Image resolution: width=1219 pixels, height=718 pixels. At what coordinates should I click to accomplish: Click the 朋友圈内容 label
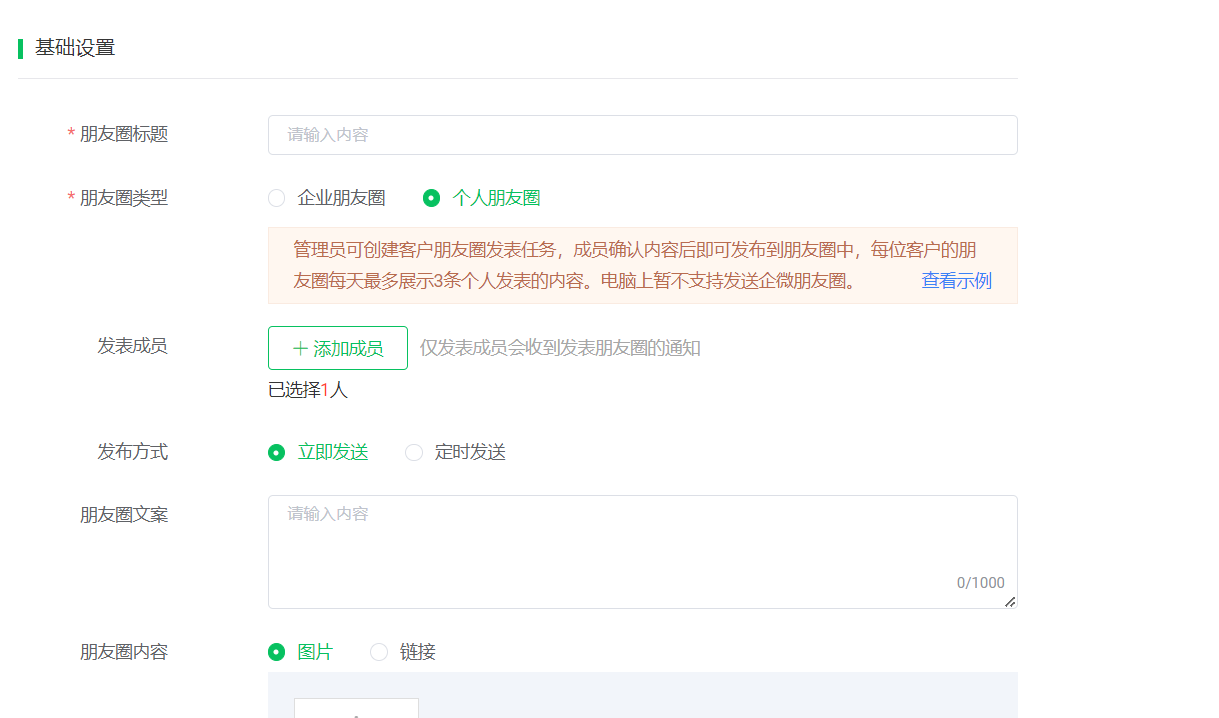[x=124, y=652]
